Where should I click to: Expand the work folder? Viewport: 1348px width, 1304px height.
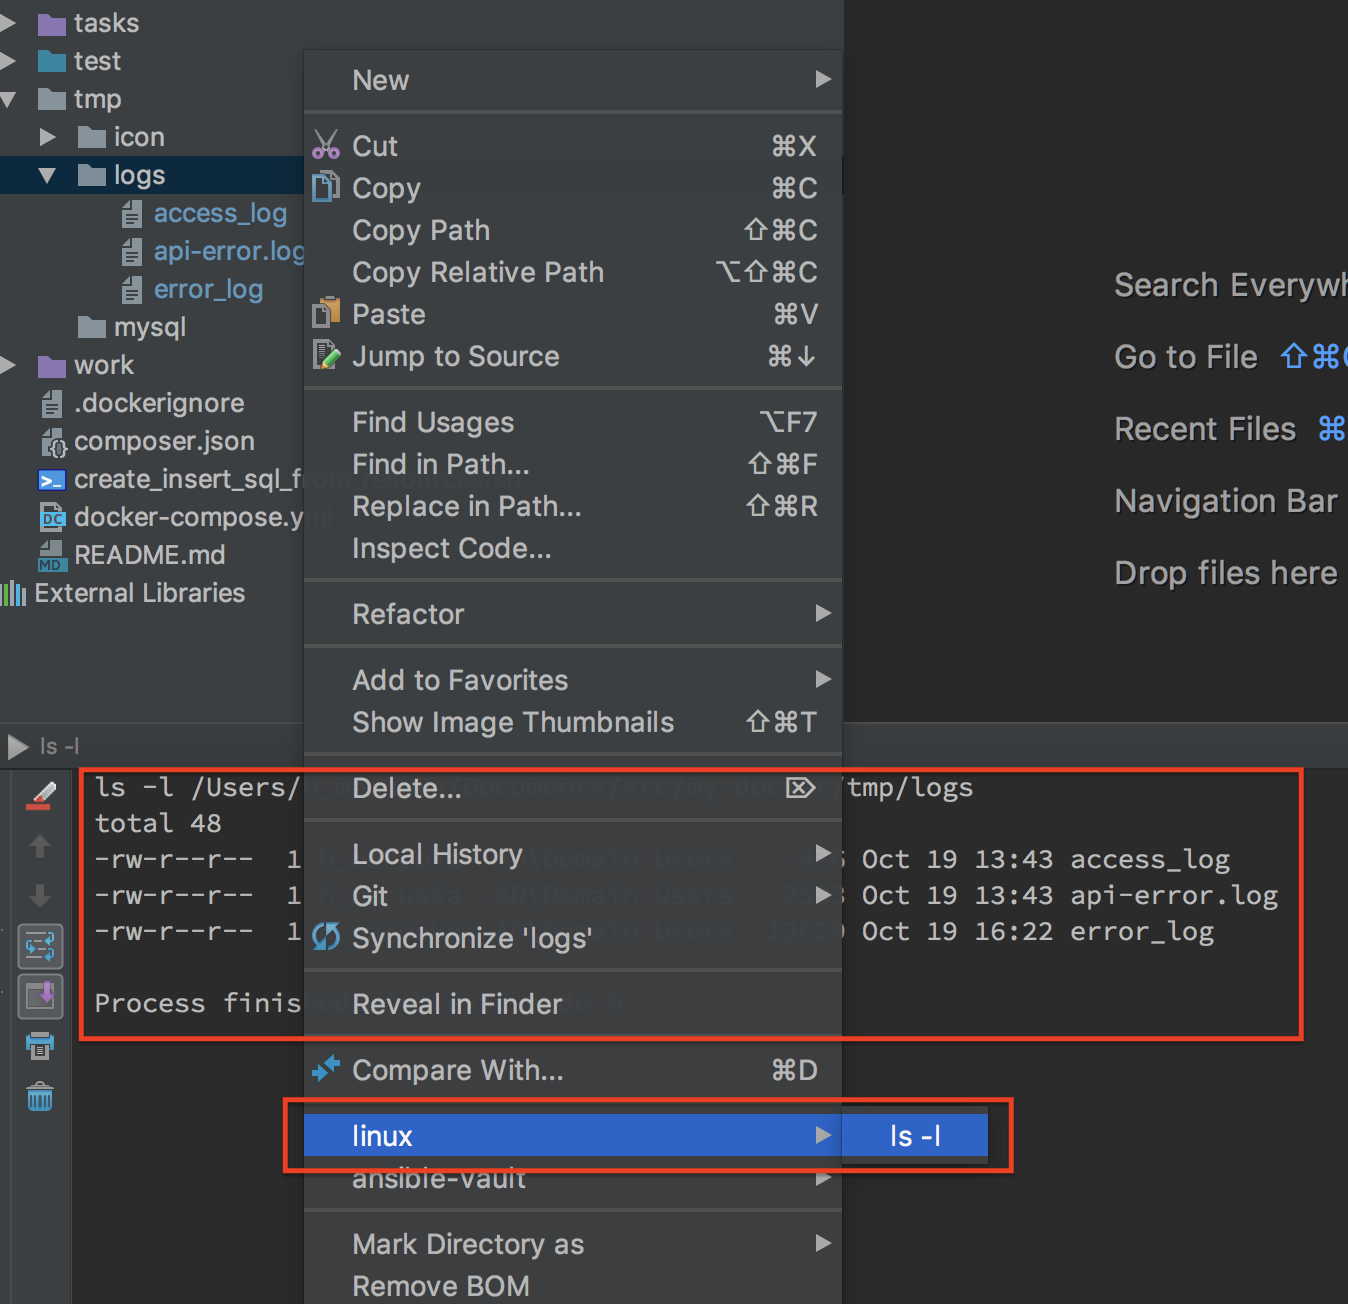(8, 365)
